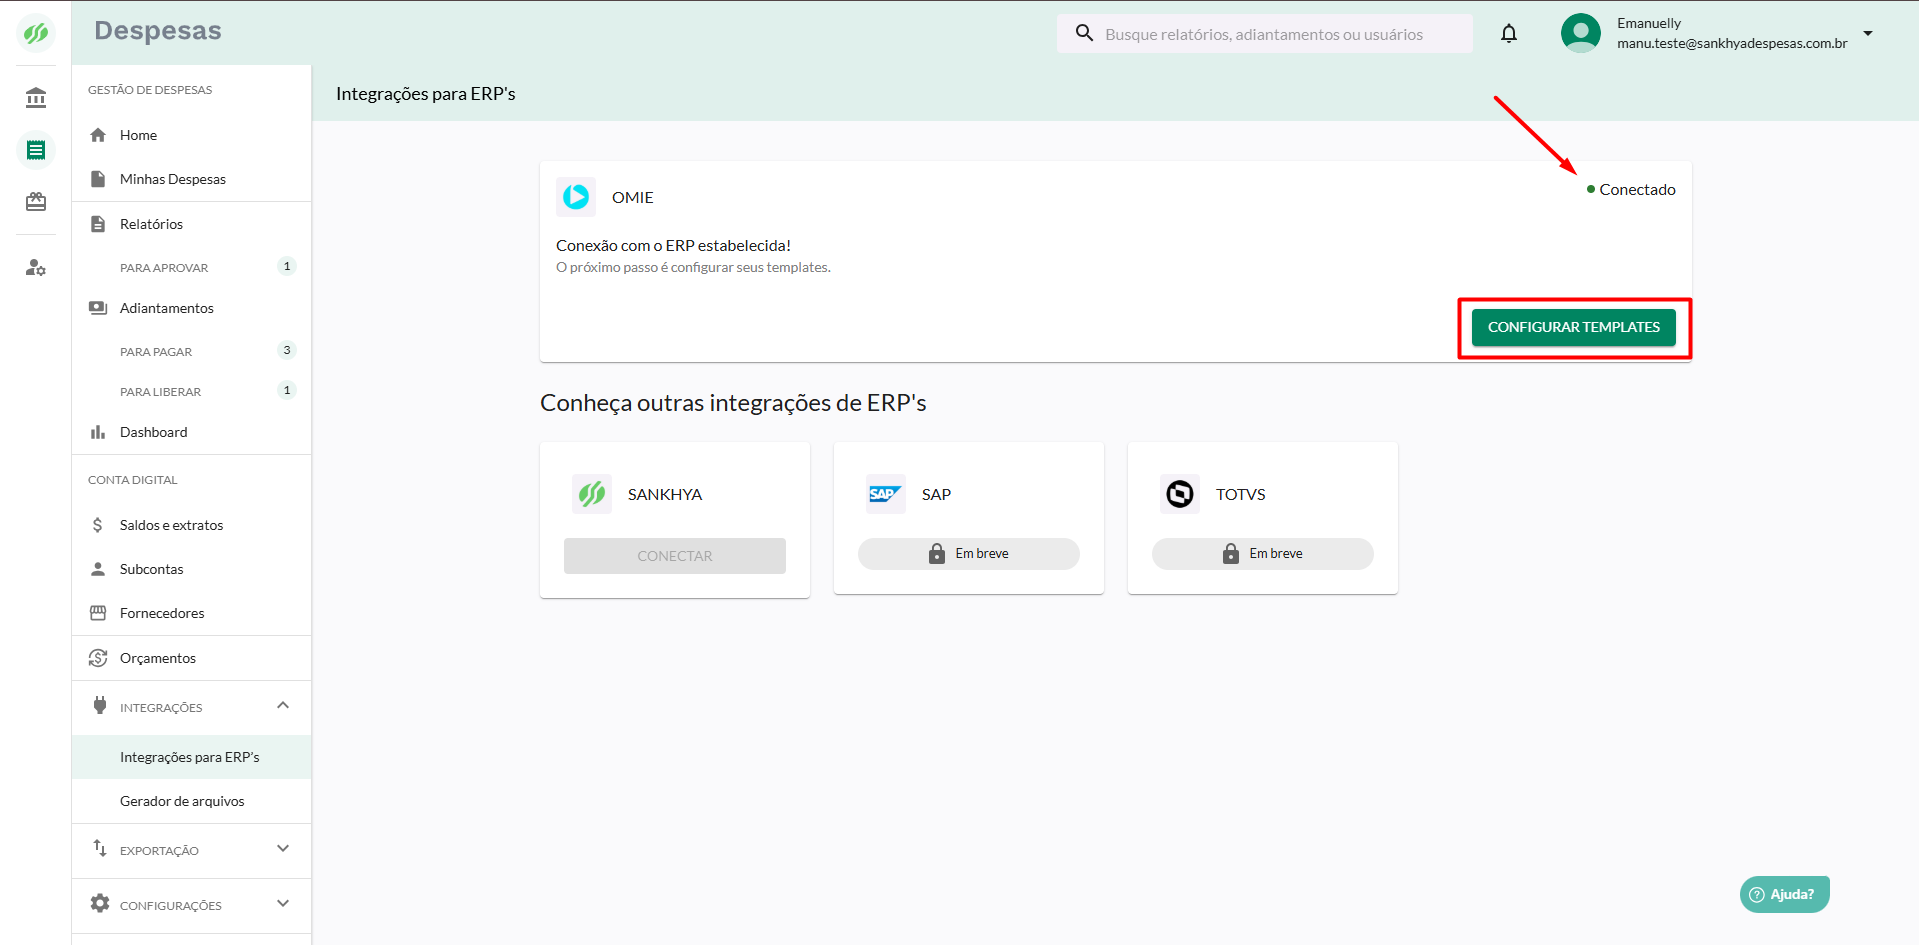Click the Home house icon
Image resolution: width=1919 pixels, height=945 pixels.
(98, 135)
